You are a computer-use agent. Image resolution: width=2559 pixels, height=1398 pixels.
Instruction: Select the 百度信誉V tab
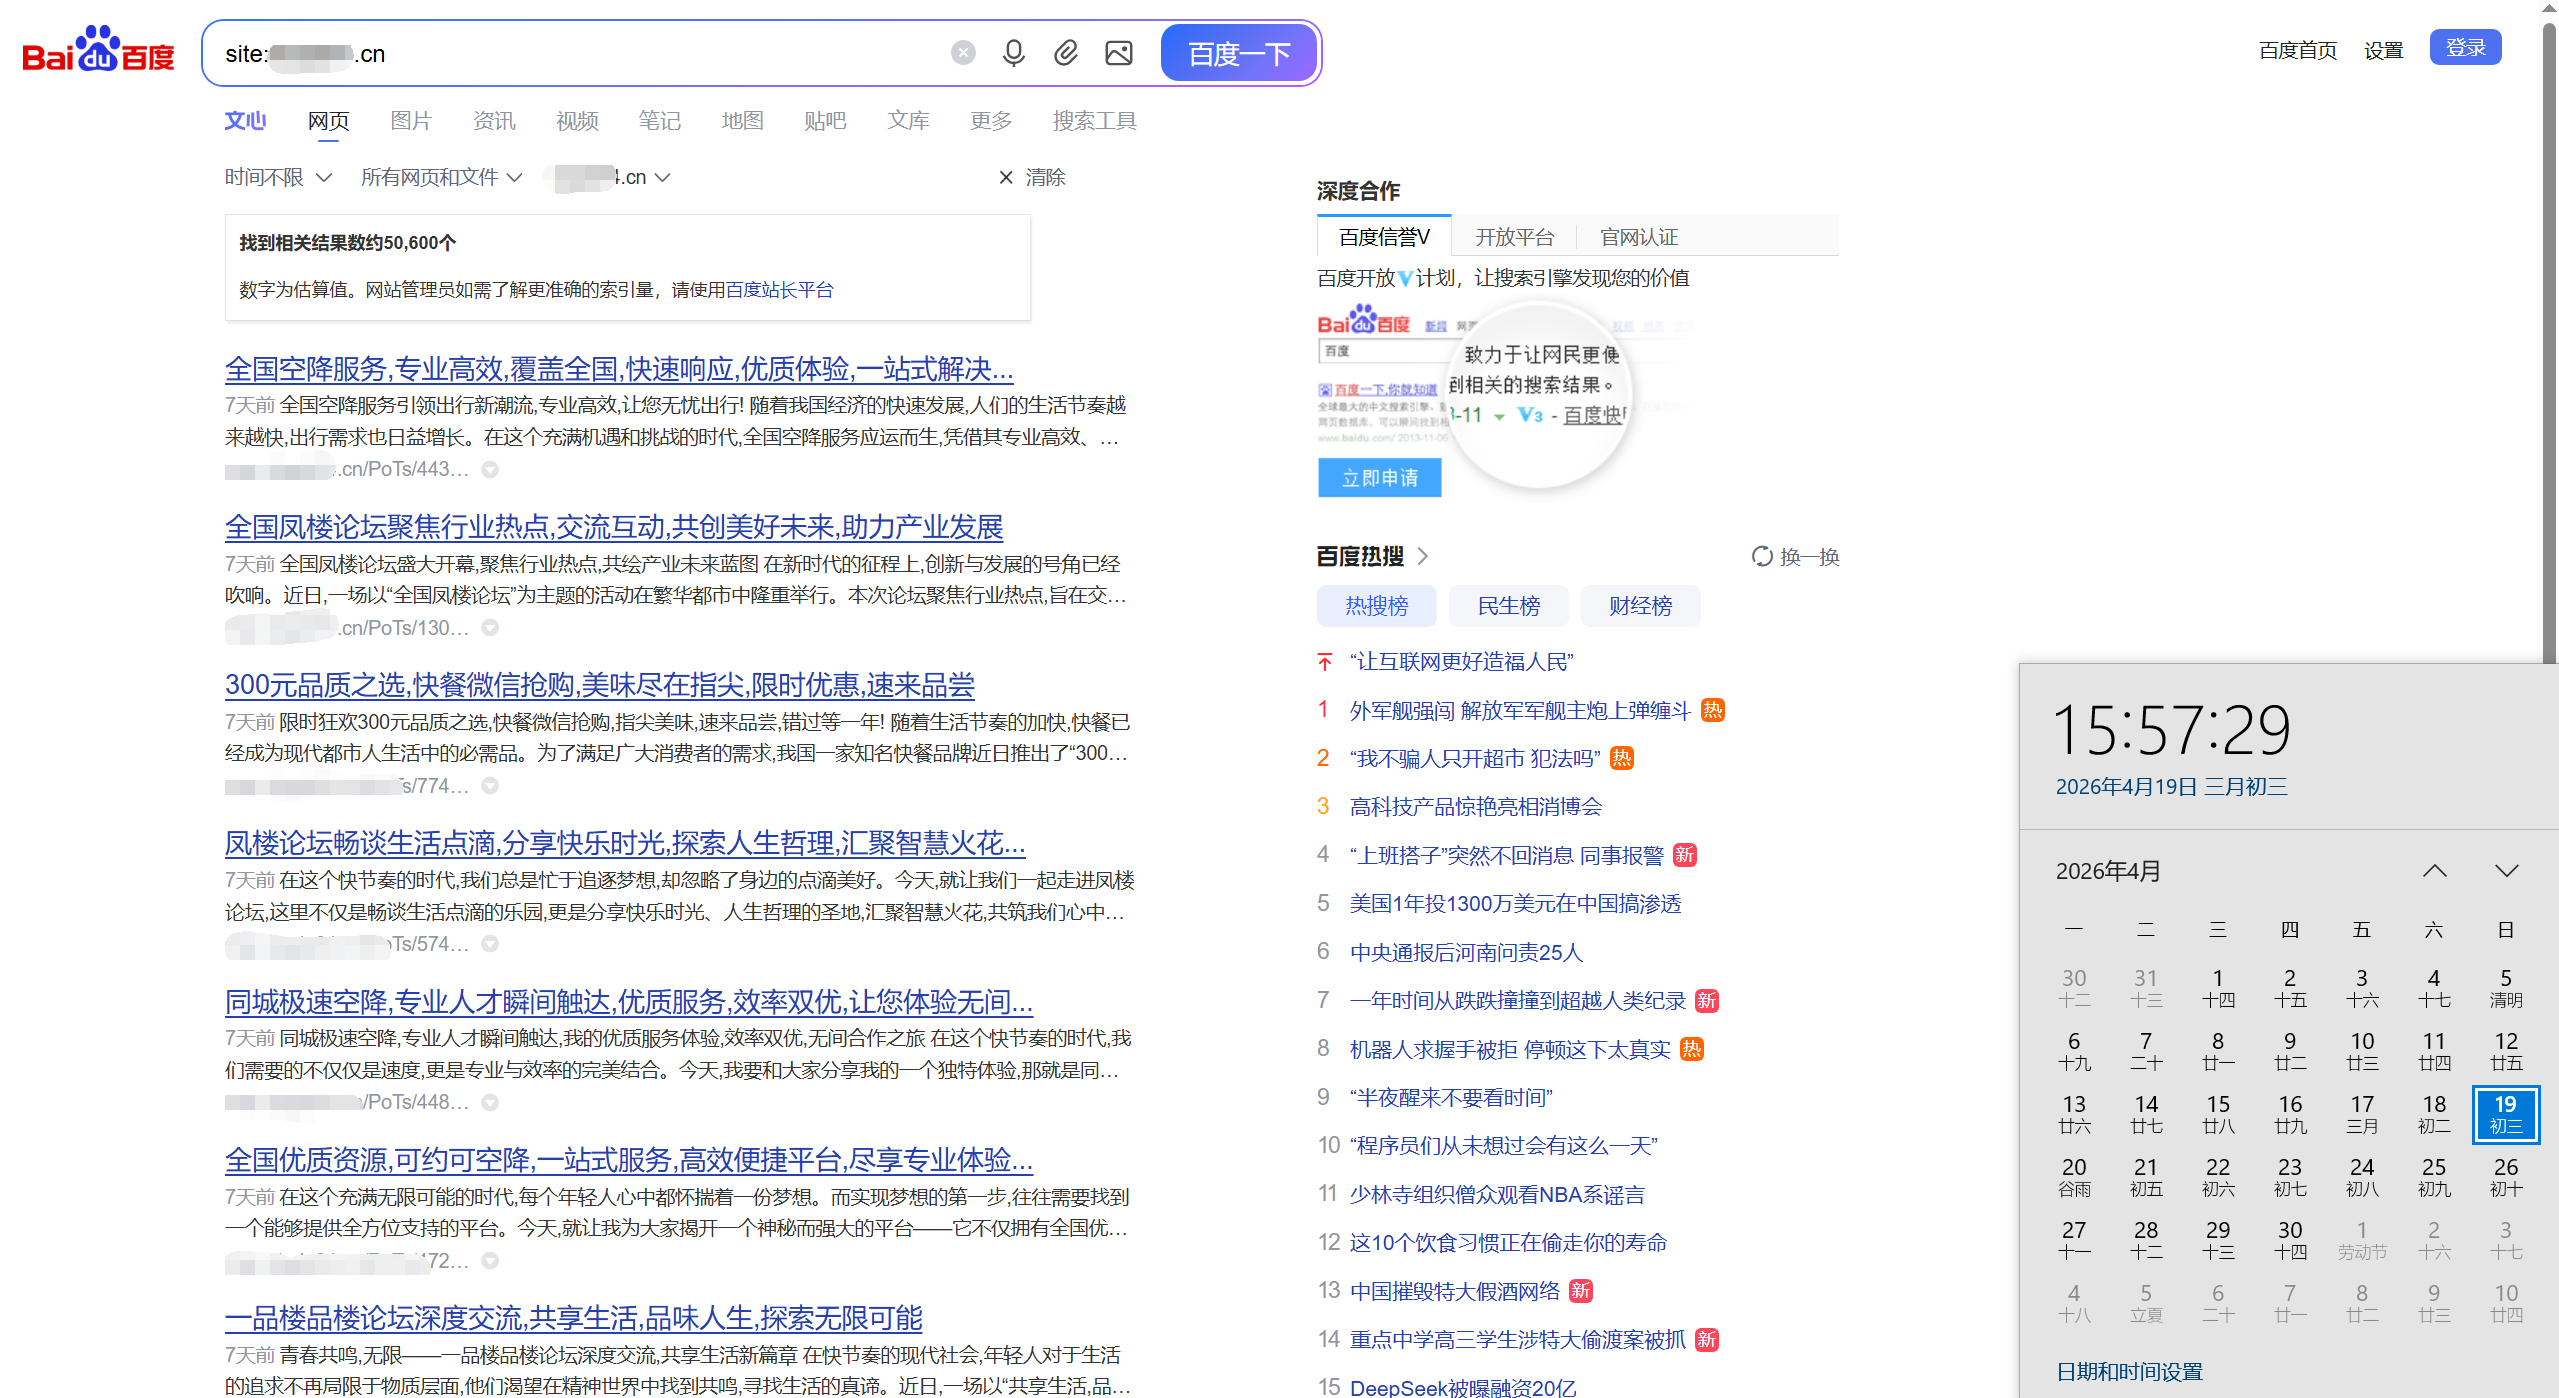tap(1384, 237)
